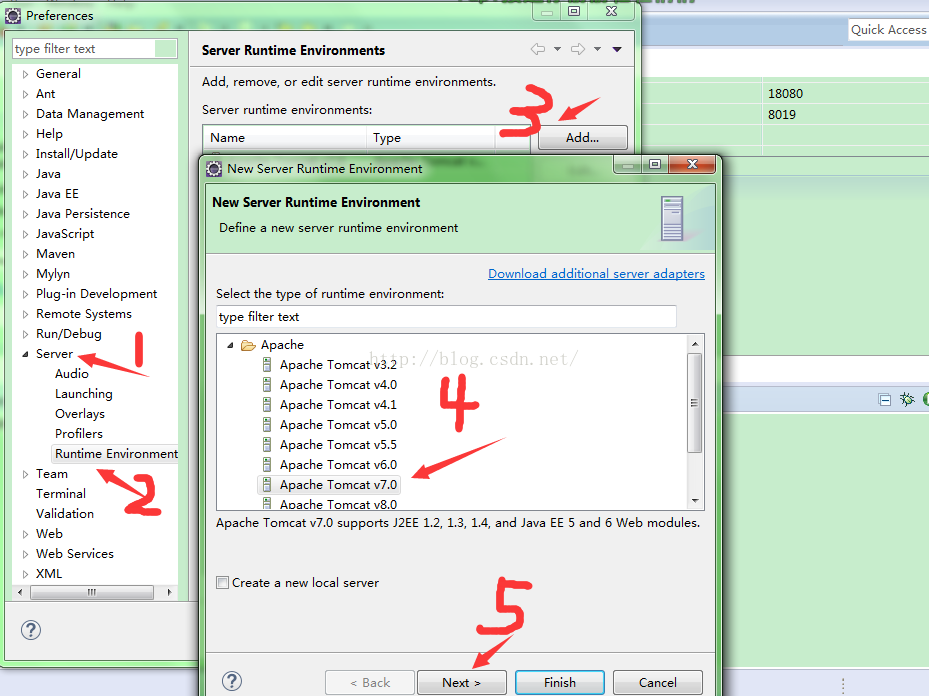Select the XML preferences entry

(49, 574)
